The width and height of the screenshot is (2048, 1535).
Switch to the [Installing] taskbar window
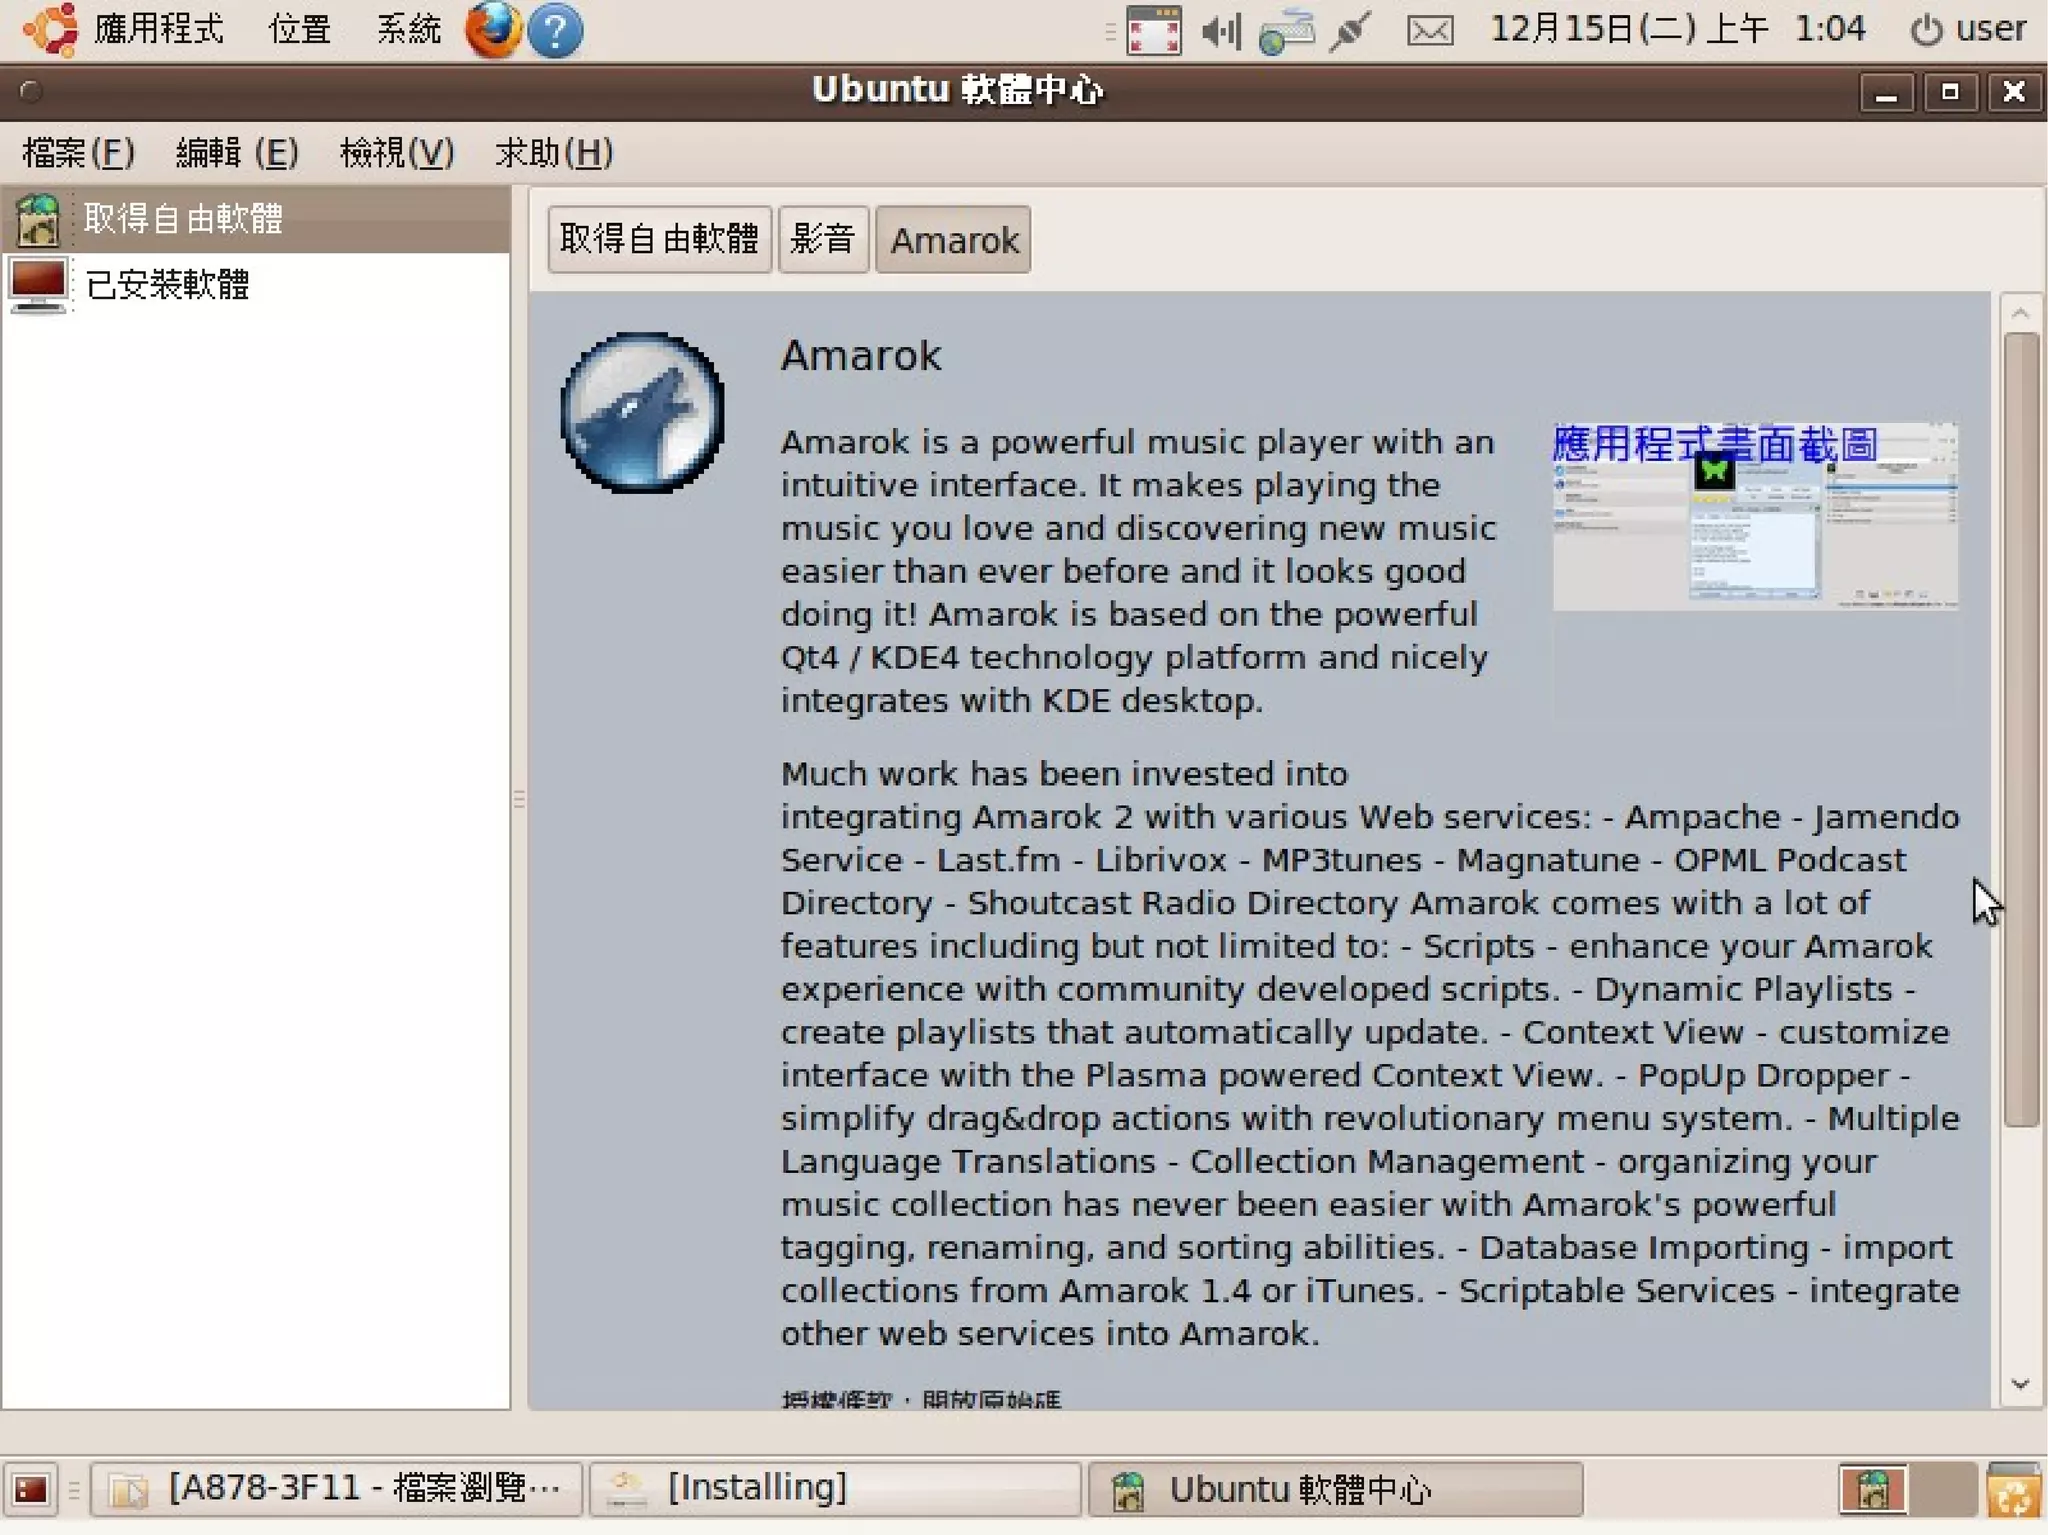(835, 1490)
